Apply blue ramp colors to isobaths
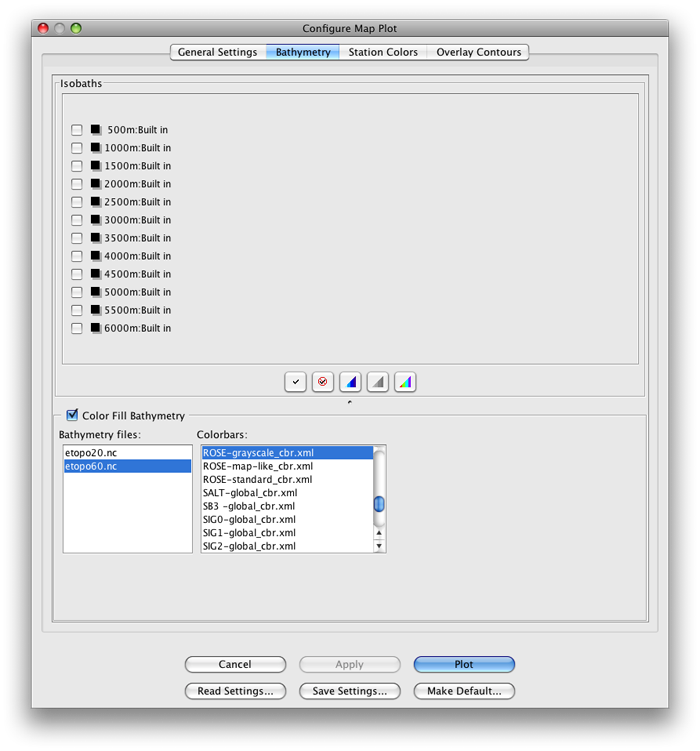Viewport: 700px width, 751px height. pyautogui.click(x=350, y=382)
